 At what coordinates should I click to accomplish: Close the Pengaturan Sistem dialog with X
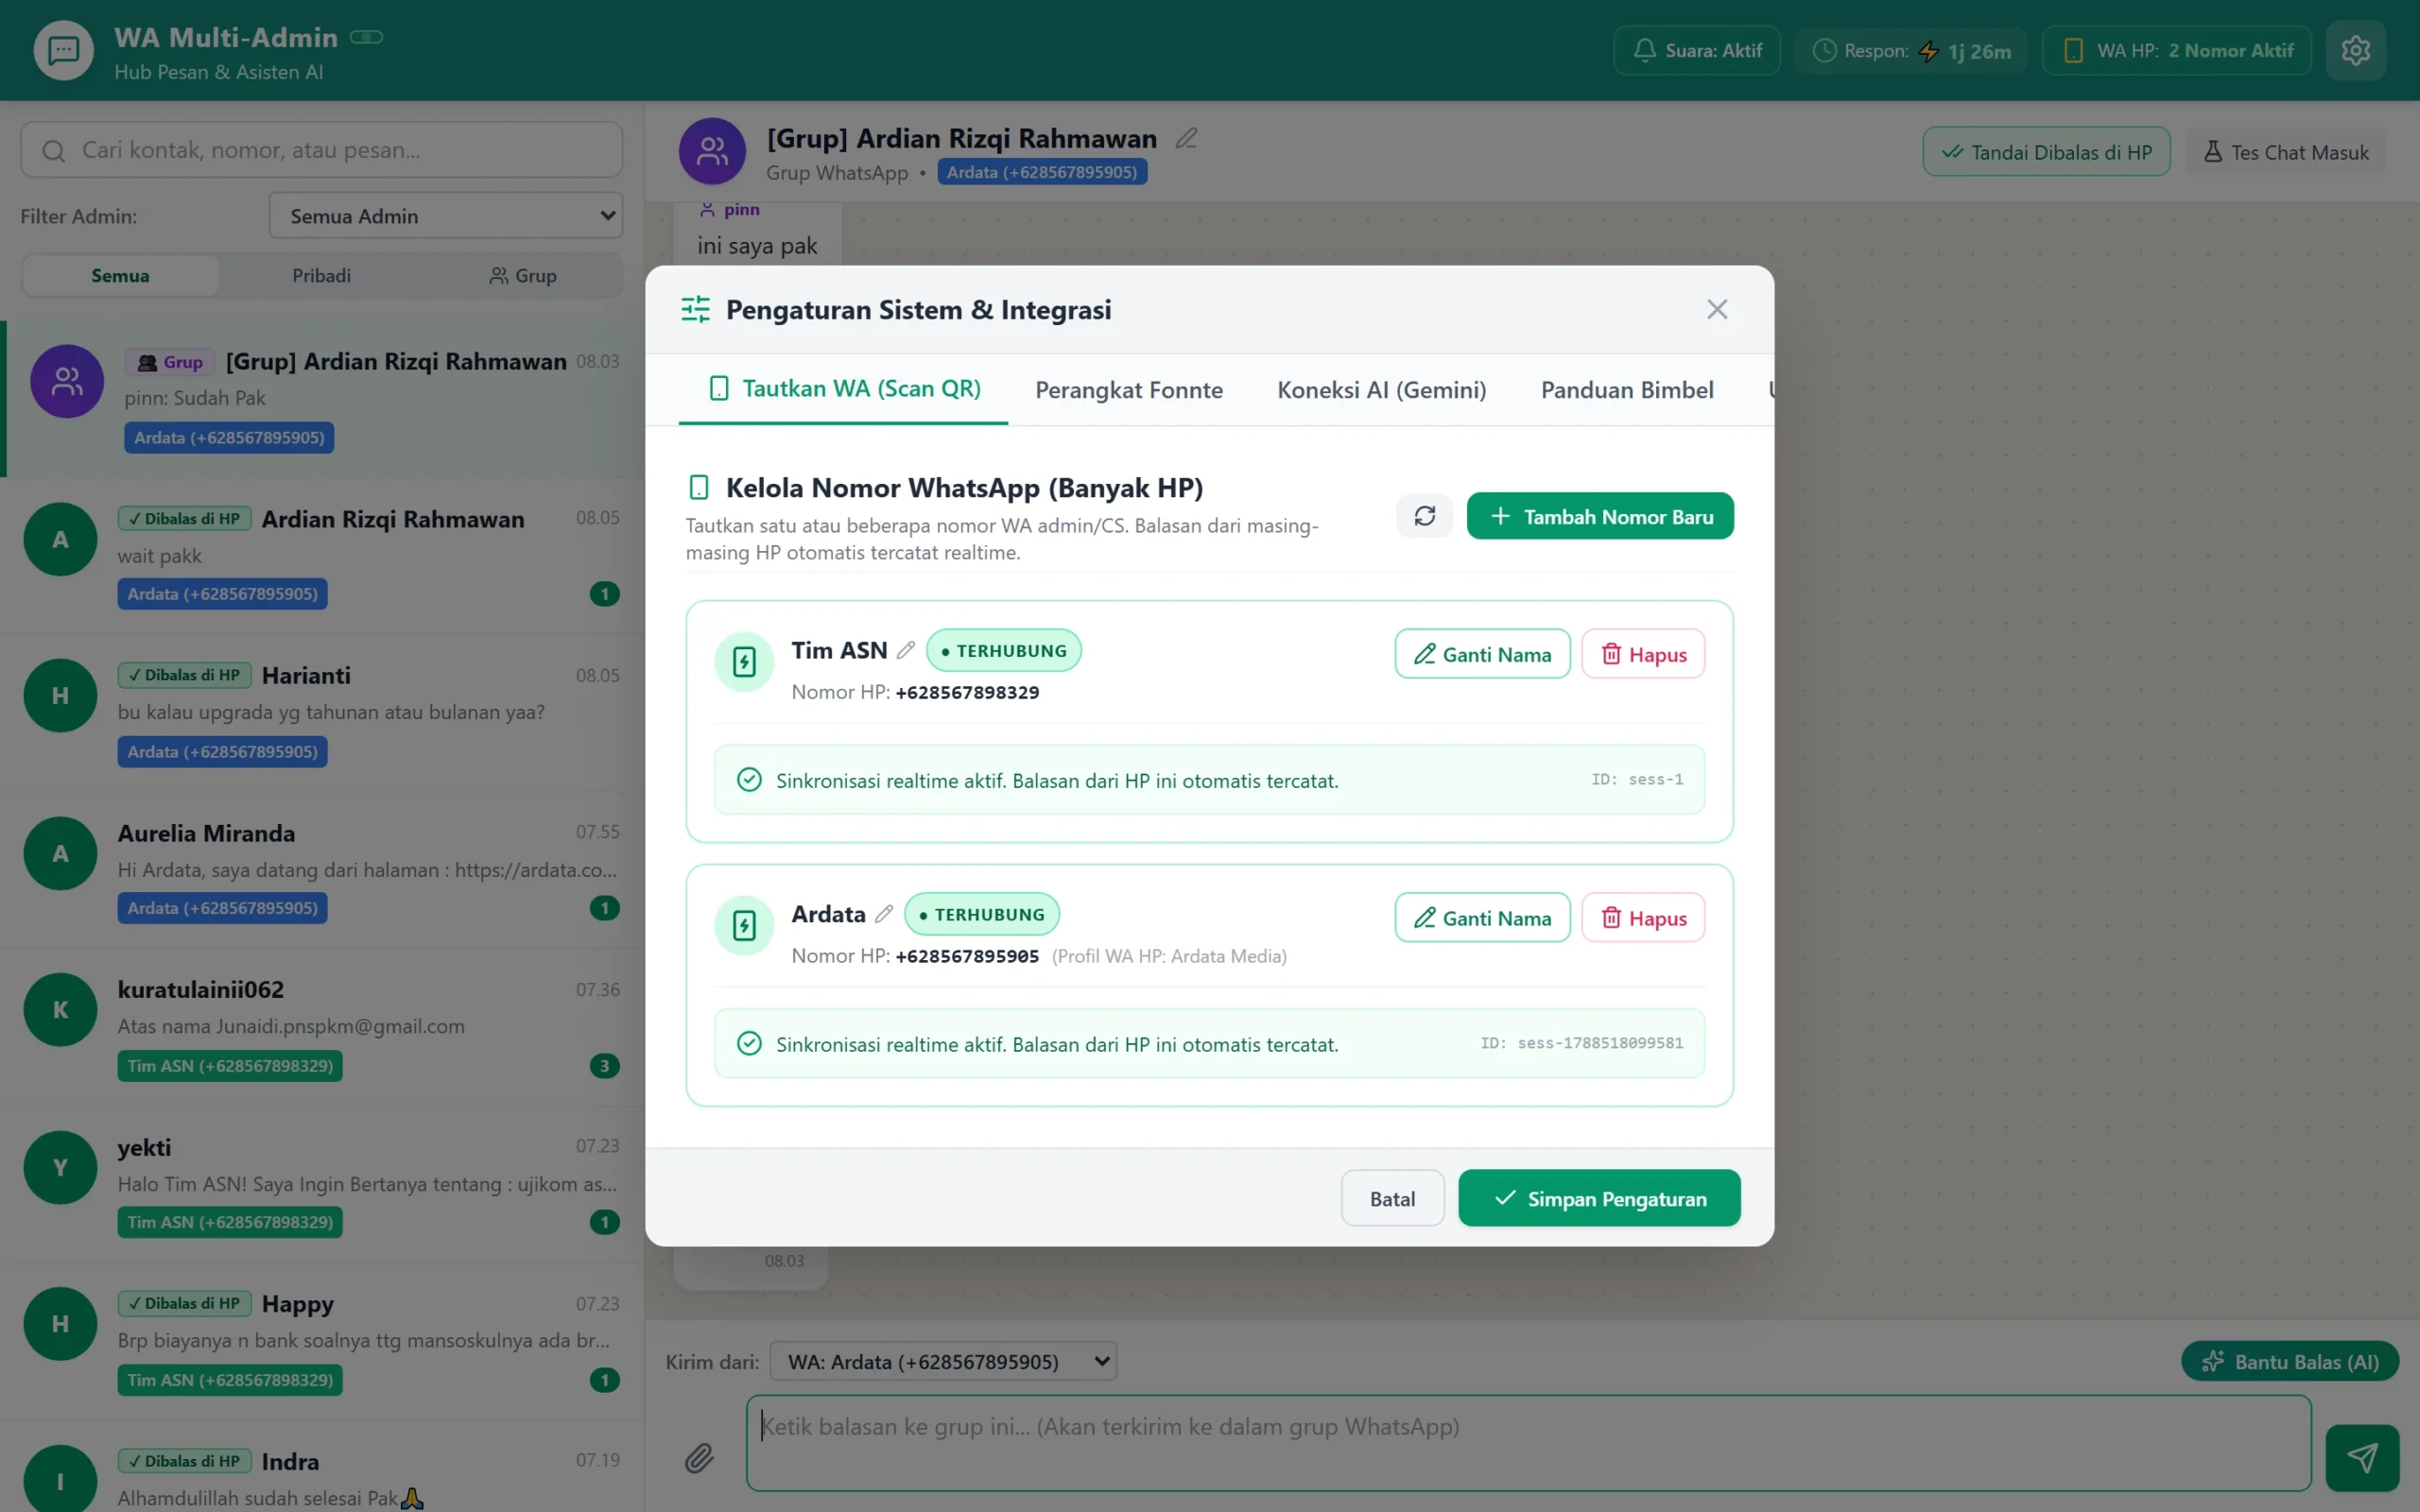click(x=1717, y=309)
